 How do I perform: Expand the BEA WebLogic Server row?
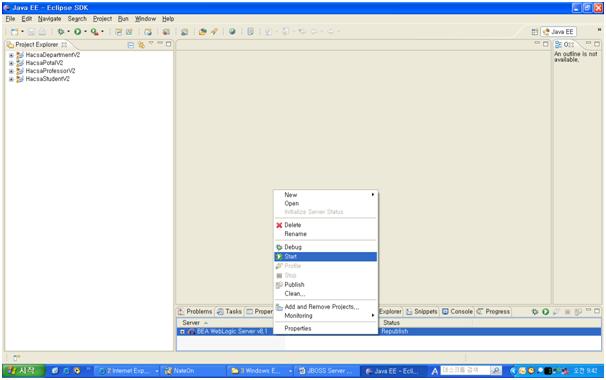(x=182, y=332)
